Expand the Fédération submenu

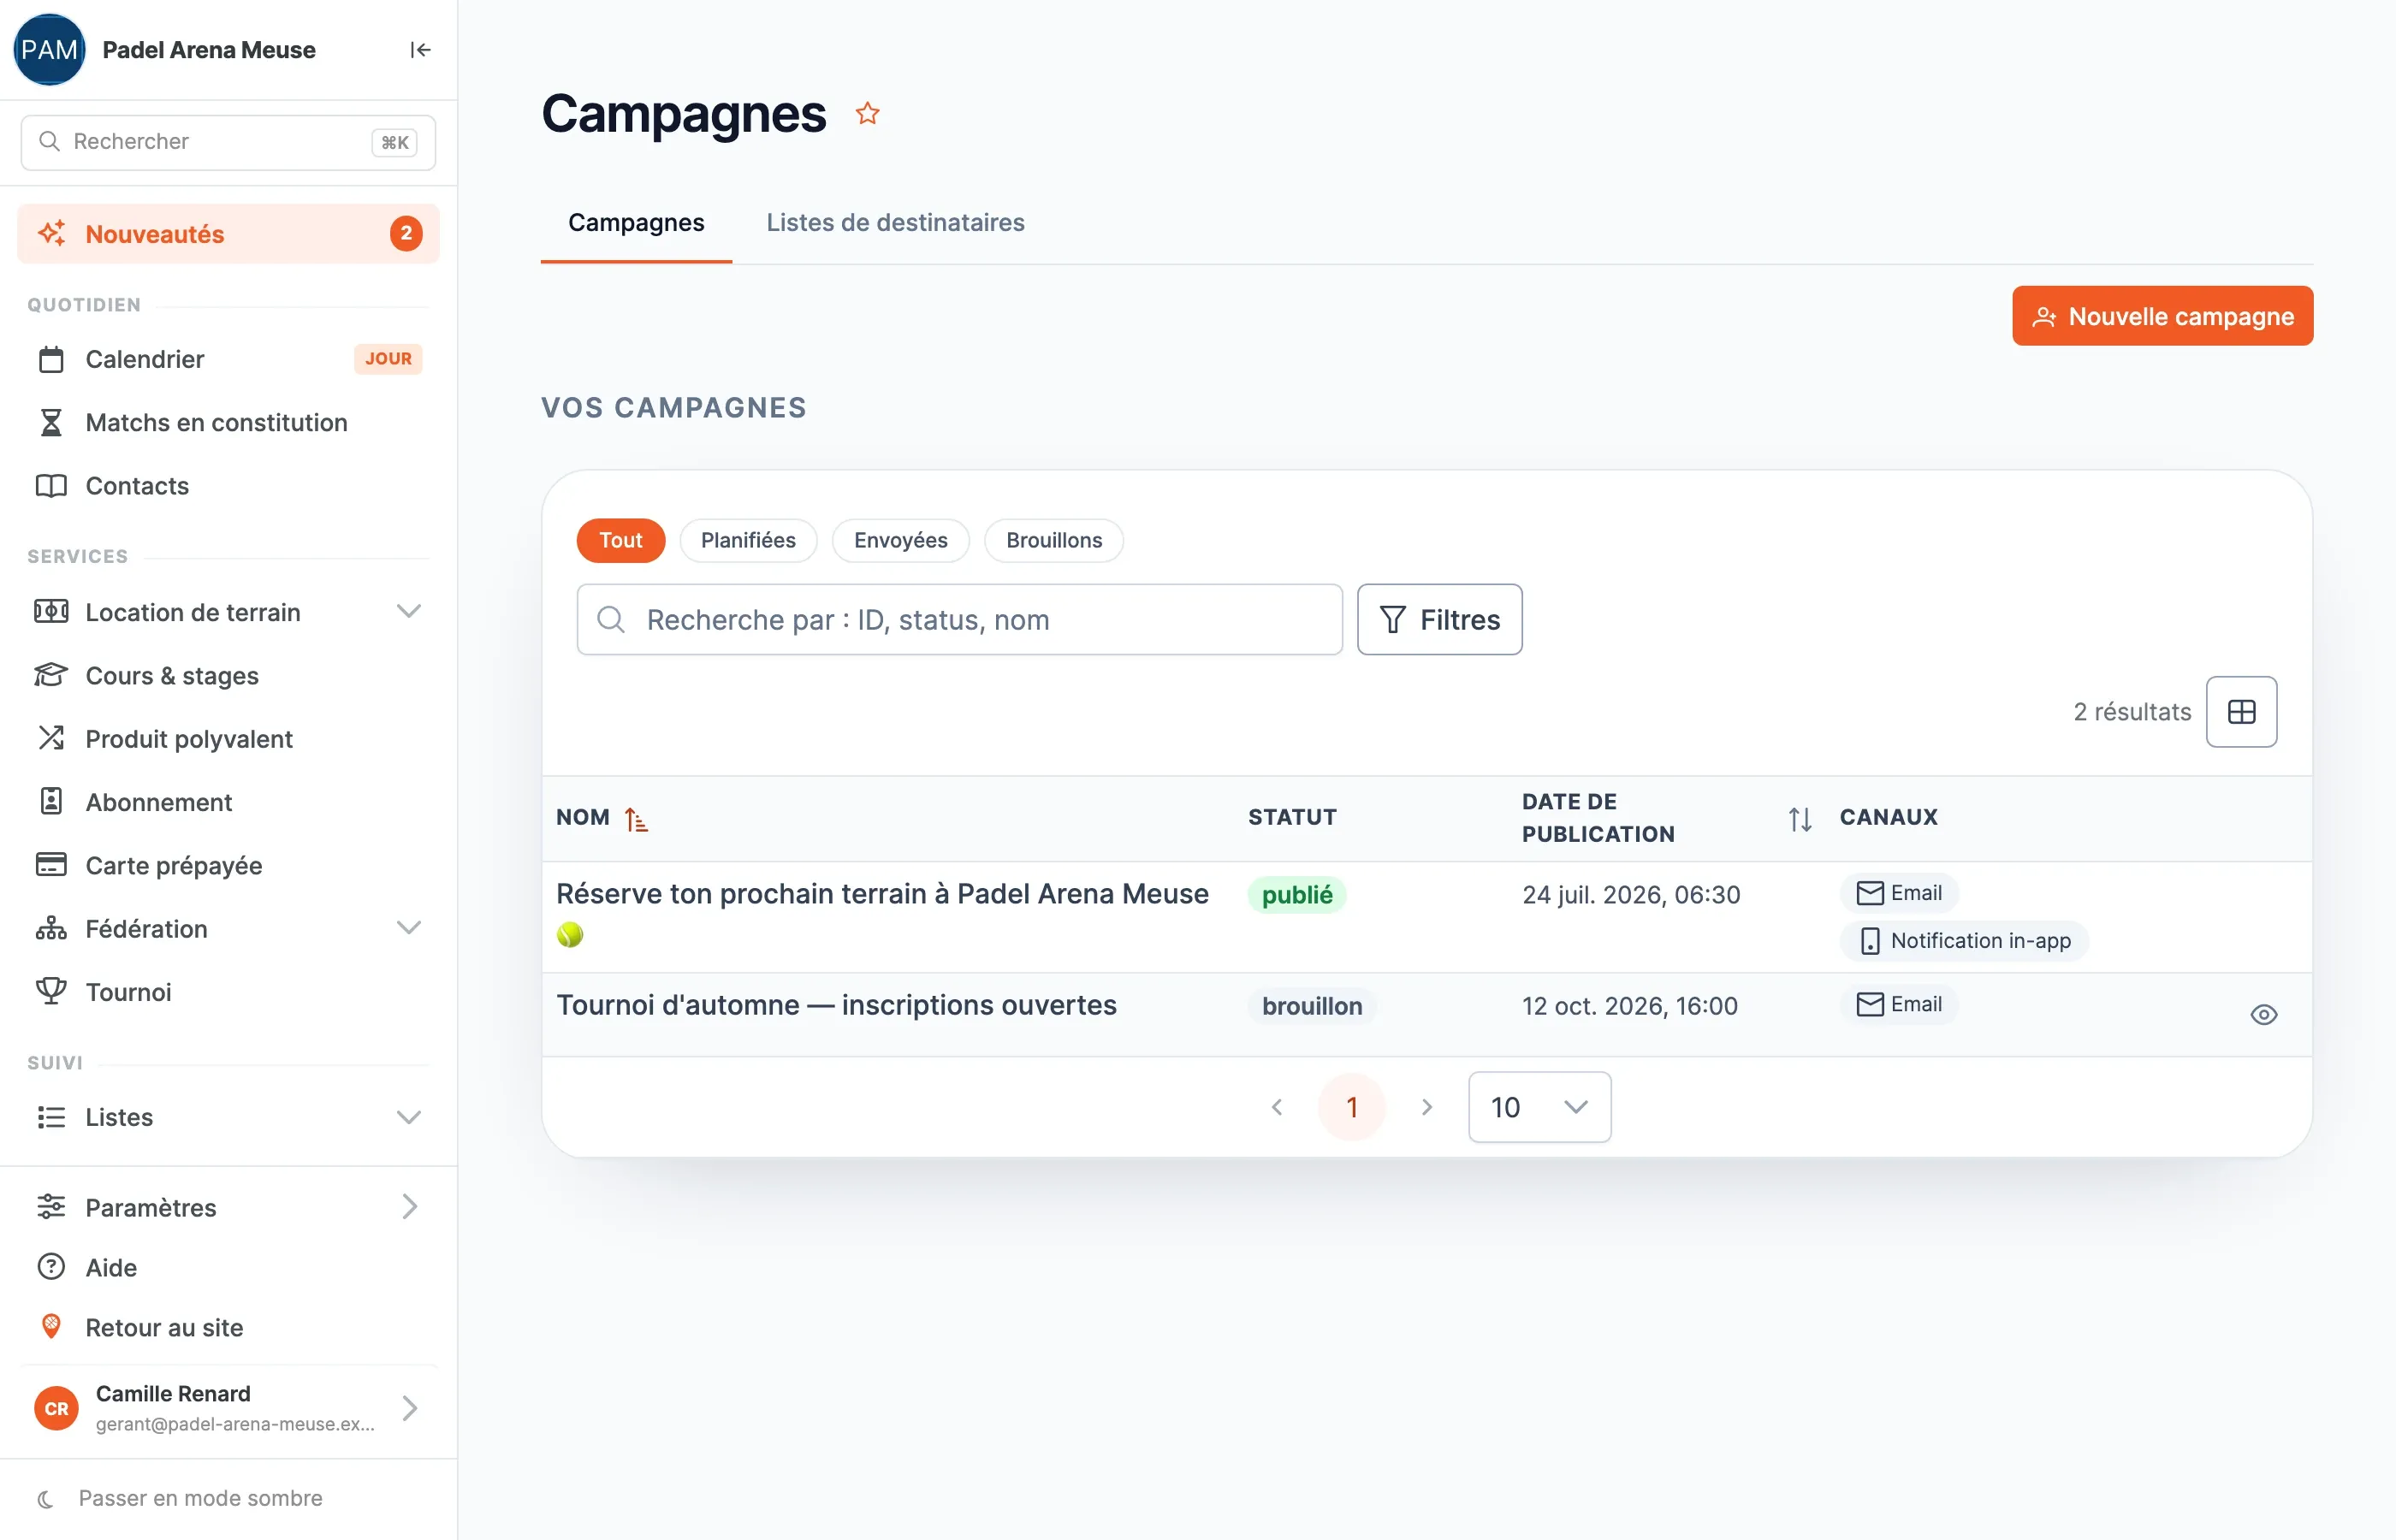point(408,928)
